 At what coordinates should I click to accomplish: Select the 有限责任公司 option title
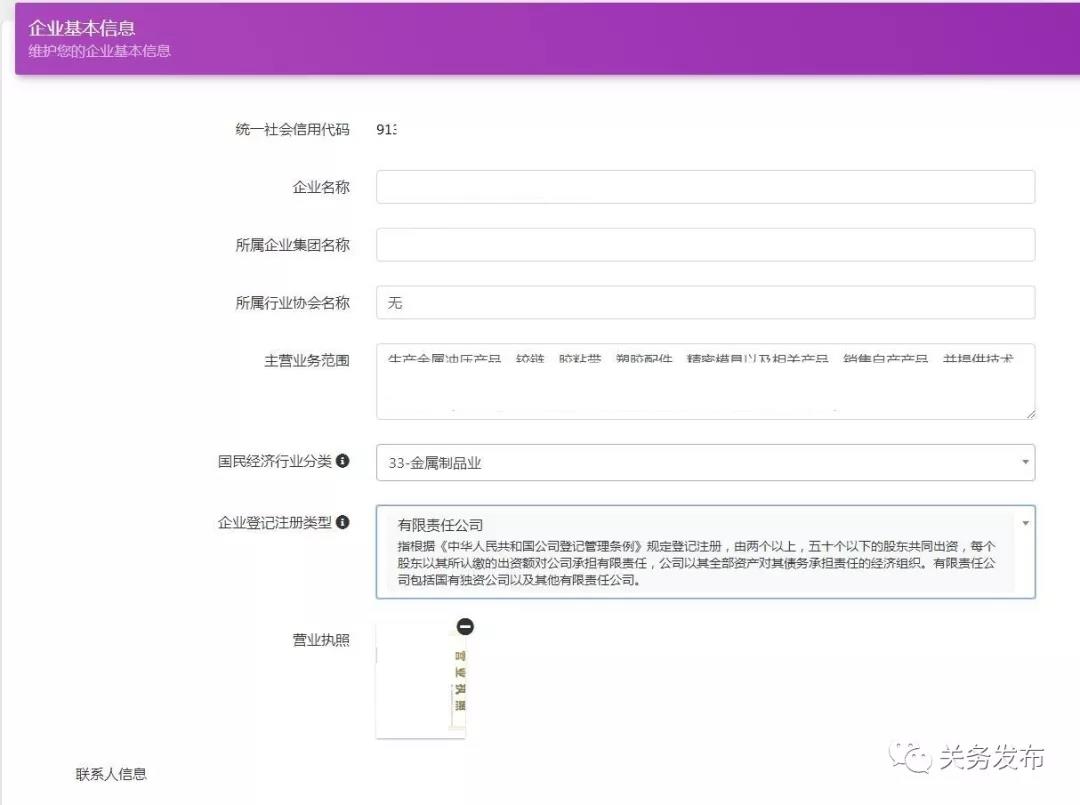coord(440,525)
